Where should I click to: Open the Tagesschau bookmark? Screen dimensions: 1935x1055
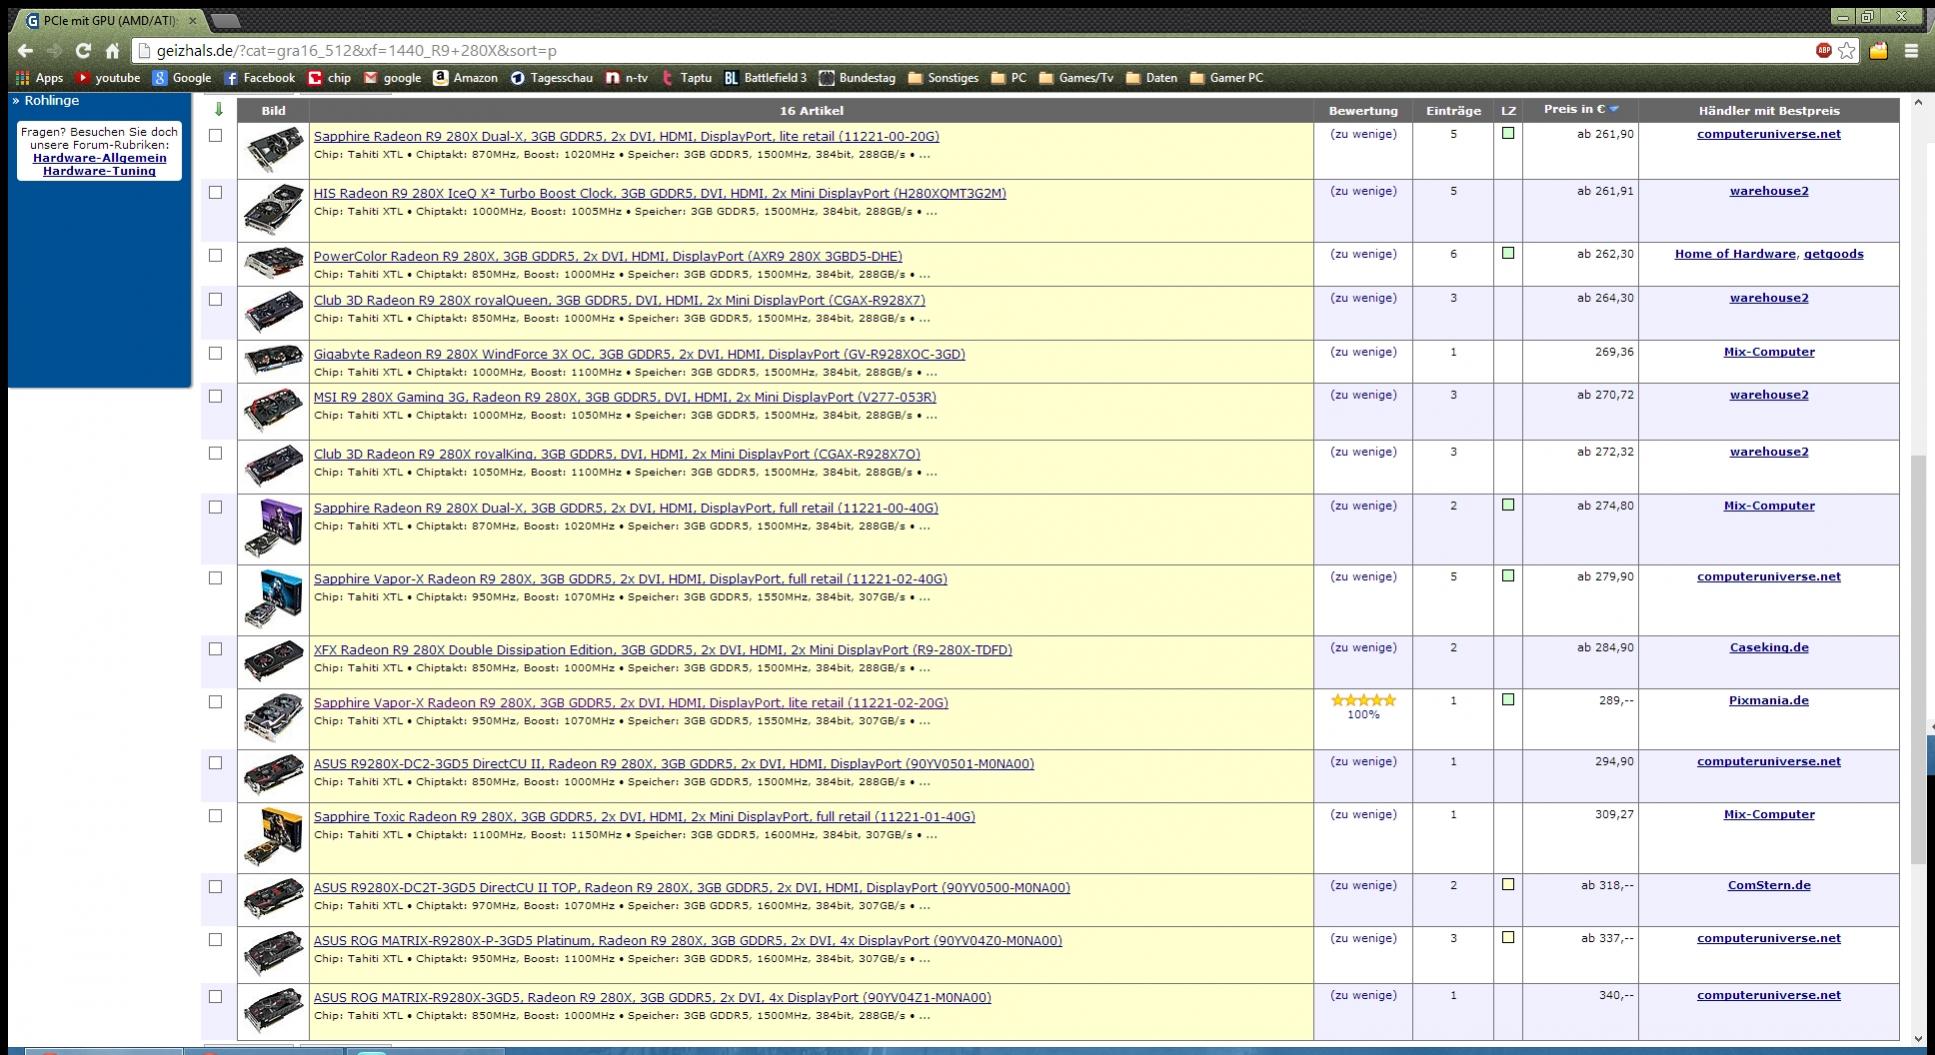[551, 78]
